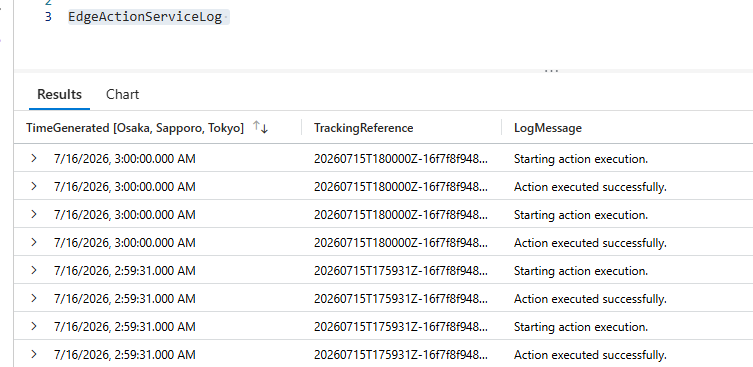Screen dimensions: 753x367
Task: Select first row's 'Starting action execution.' message
Action: pyautogui.click(x=581, y=159)
